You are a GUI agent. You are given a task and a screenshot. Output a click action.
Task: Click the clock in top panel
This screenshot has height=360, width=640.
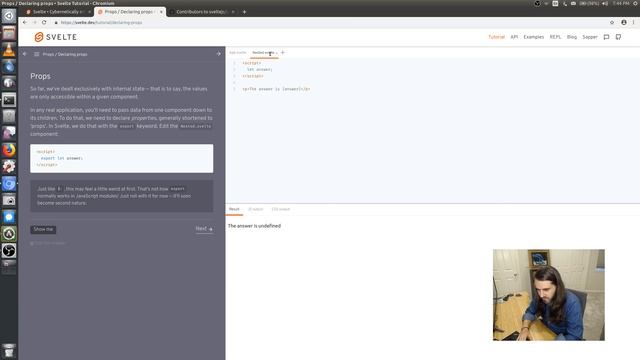click(621, 3)
